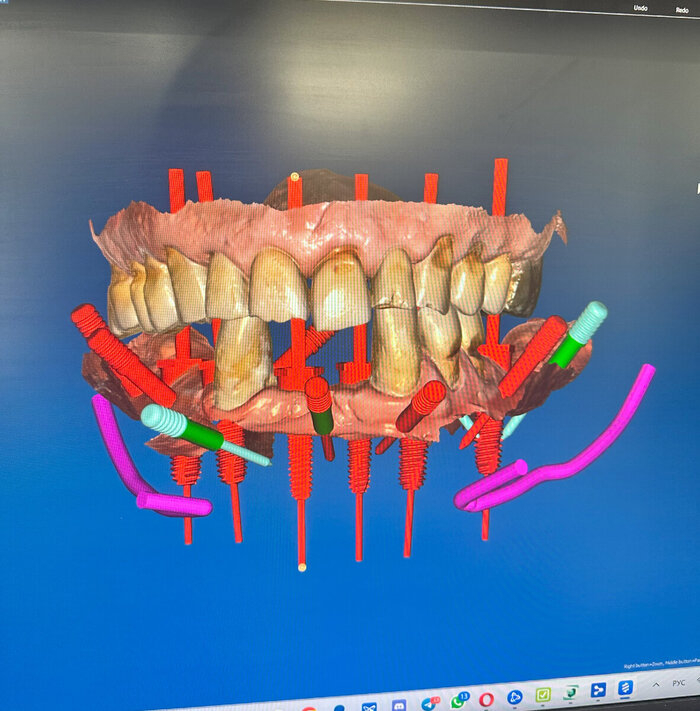The image size is (700, 711).
Task: Click the РУС keyboard language indicator
Action: coord(679,683)
